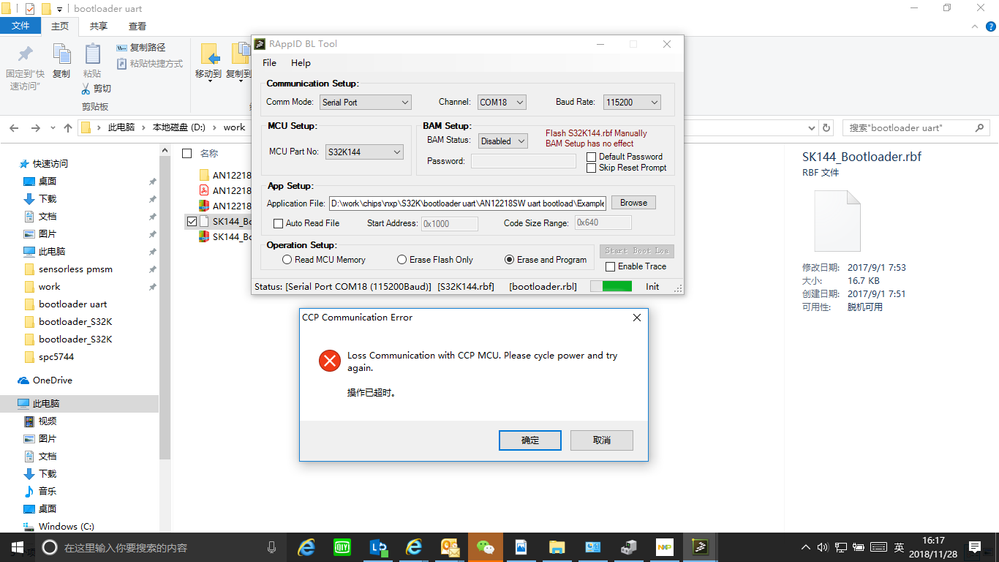Select sensorless pmsm in navigation pane
This screenshot has height=562, width=999.
pyautogui.click(x=75, y=270)
